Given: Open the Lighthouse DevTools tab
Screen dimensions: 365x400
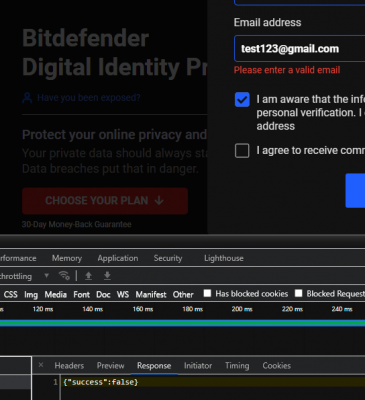Looking at the screenshot, I should 224,258.
